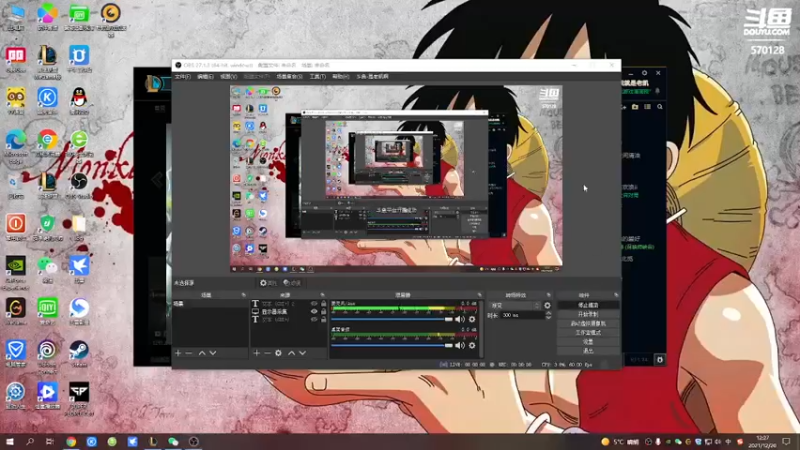800x450 pixels.
Task: Mute the microphone audio track
Action: click(460, 319)
